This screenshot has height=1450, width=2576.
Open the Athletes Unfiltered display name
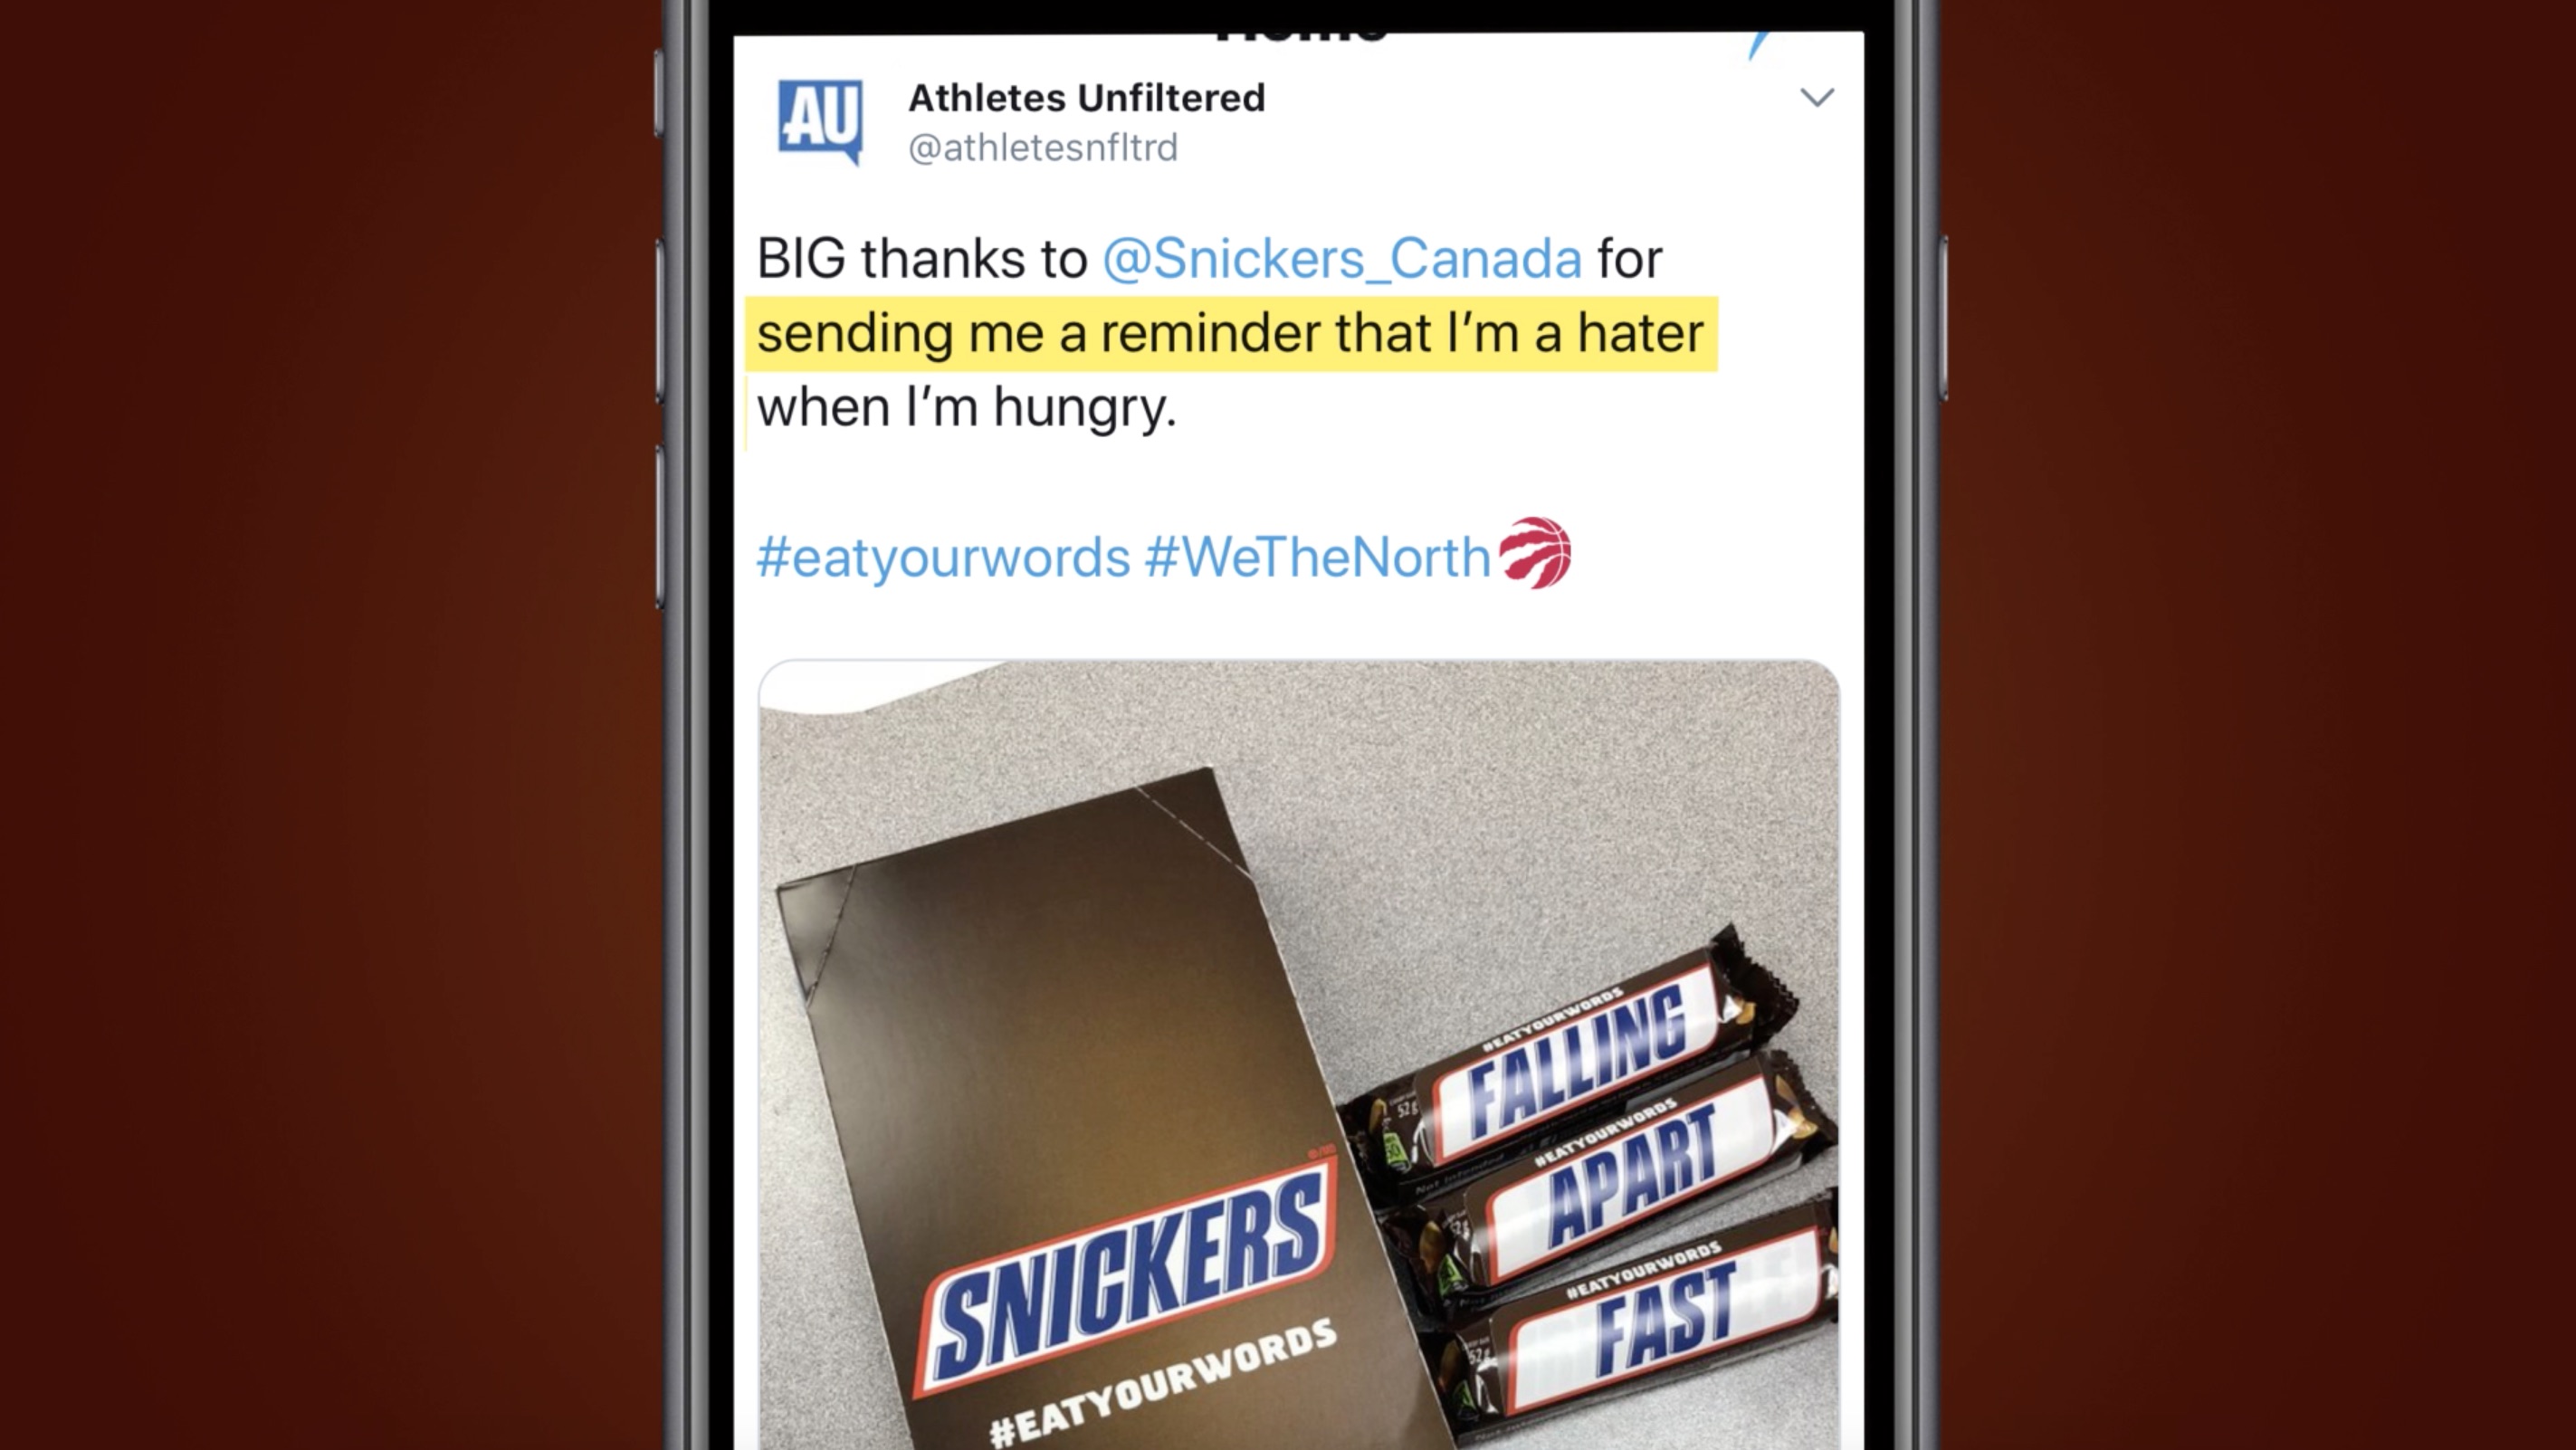click(1086, 98)
